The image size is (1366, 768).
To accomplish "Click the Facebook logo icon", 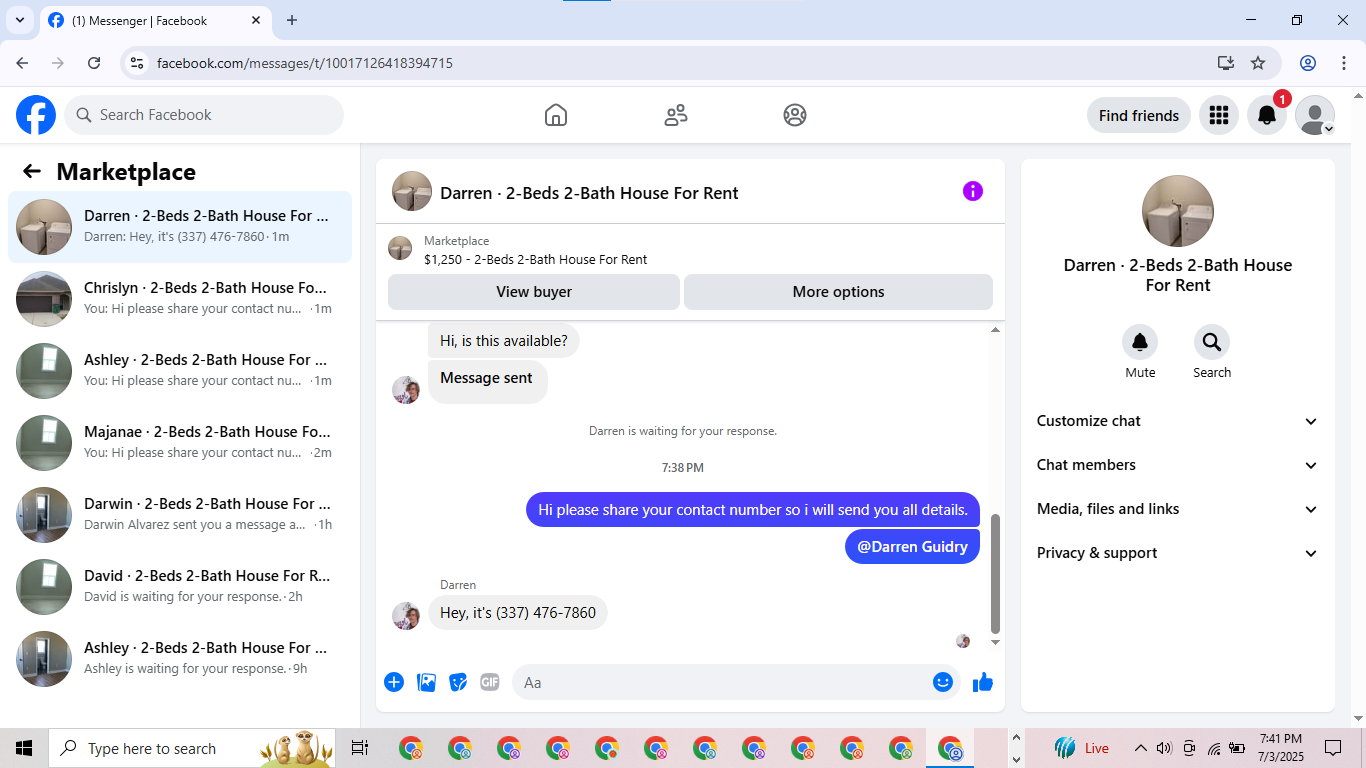I will [36, 115].
